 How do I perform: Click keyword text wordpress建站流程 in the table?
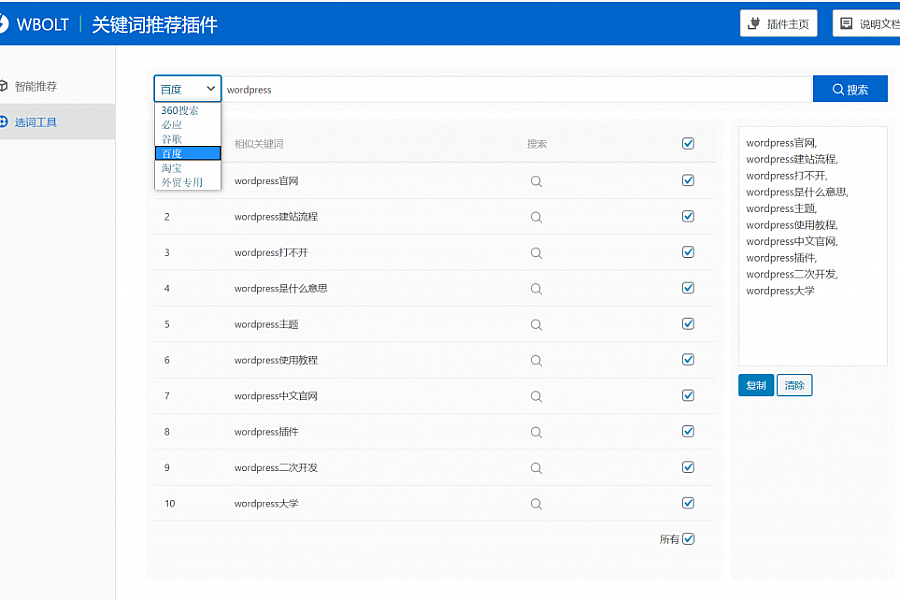(x=276, y=216)
